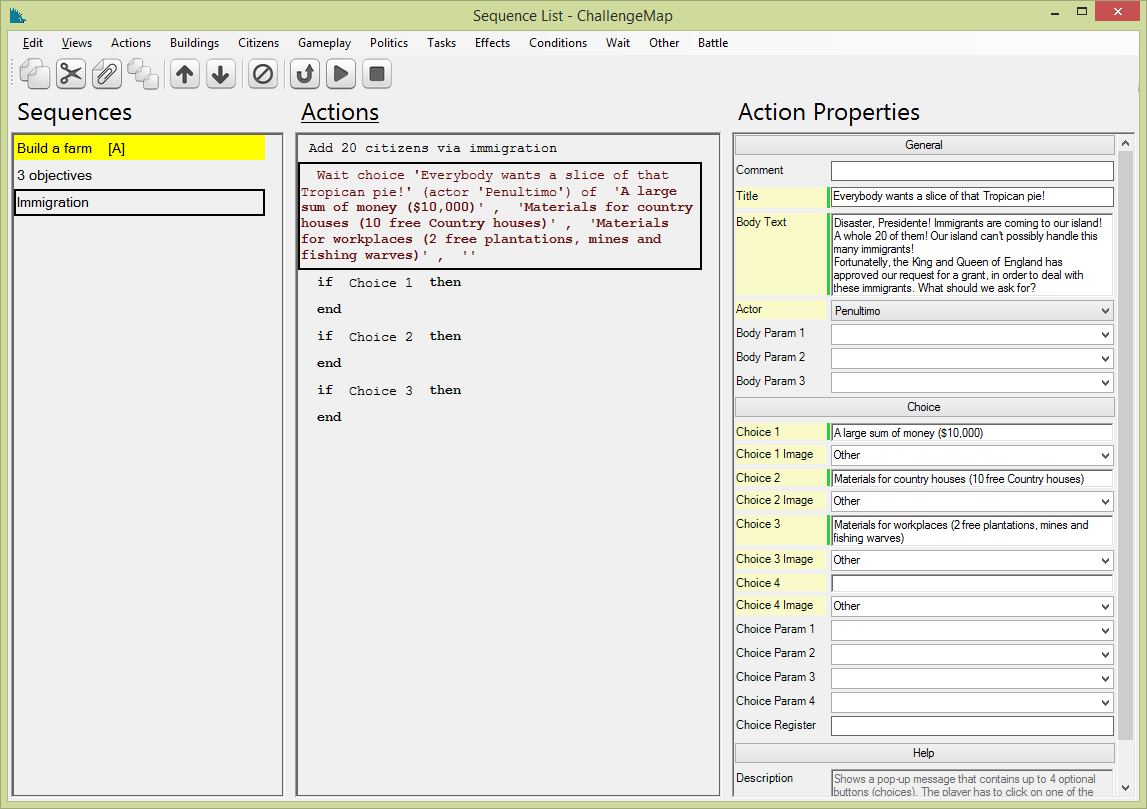Image resolution: width=1147 pixels, height=809 pixels.
Task: Click the Copy icon in the toolbar
Action: point(35,74)
